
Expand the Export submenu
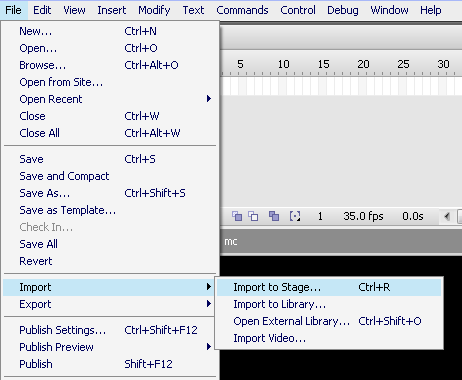(110, 304)
